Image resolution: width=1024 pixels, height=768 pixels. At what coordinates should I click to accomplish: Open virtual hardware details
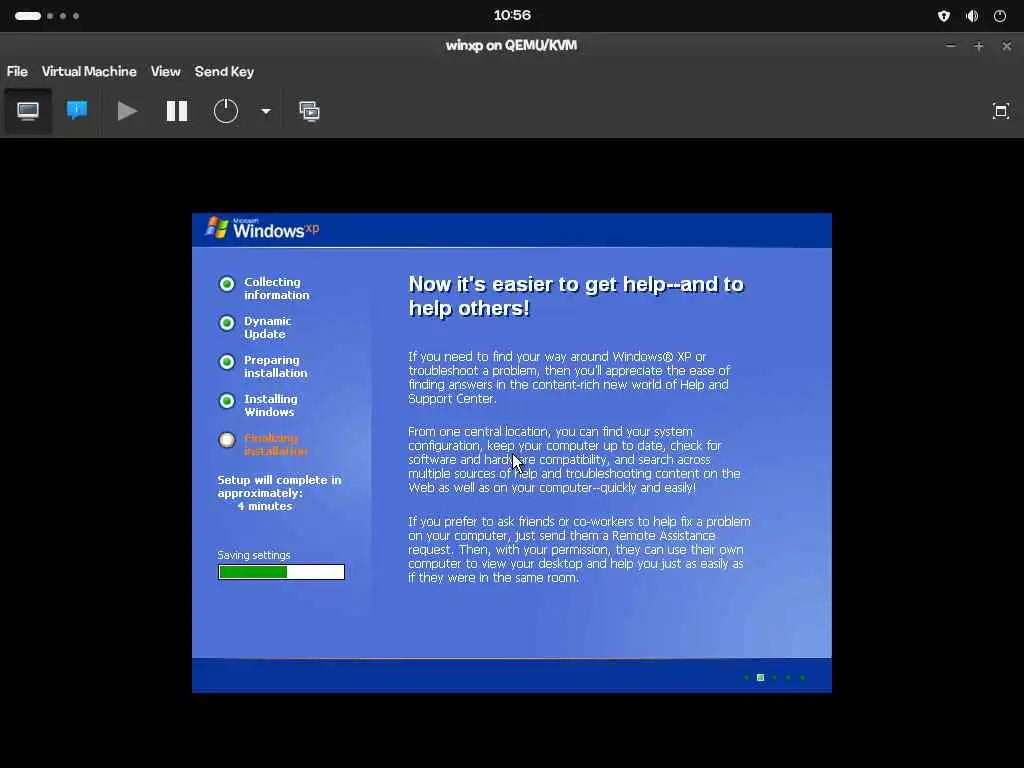click(77, 111)
